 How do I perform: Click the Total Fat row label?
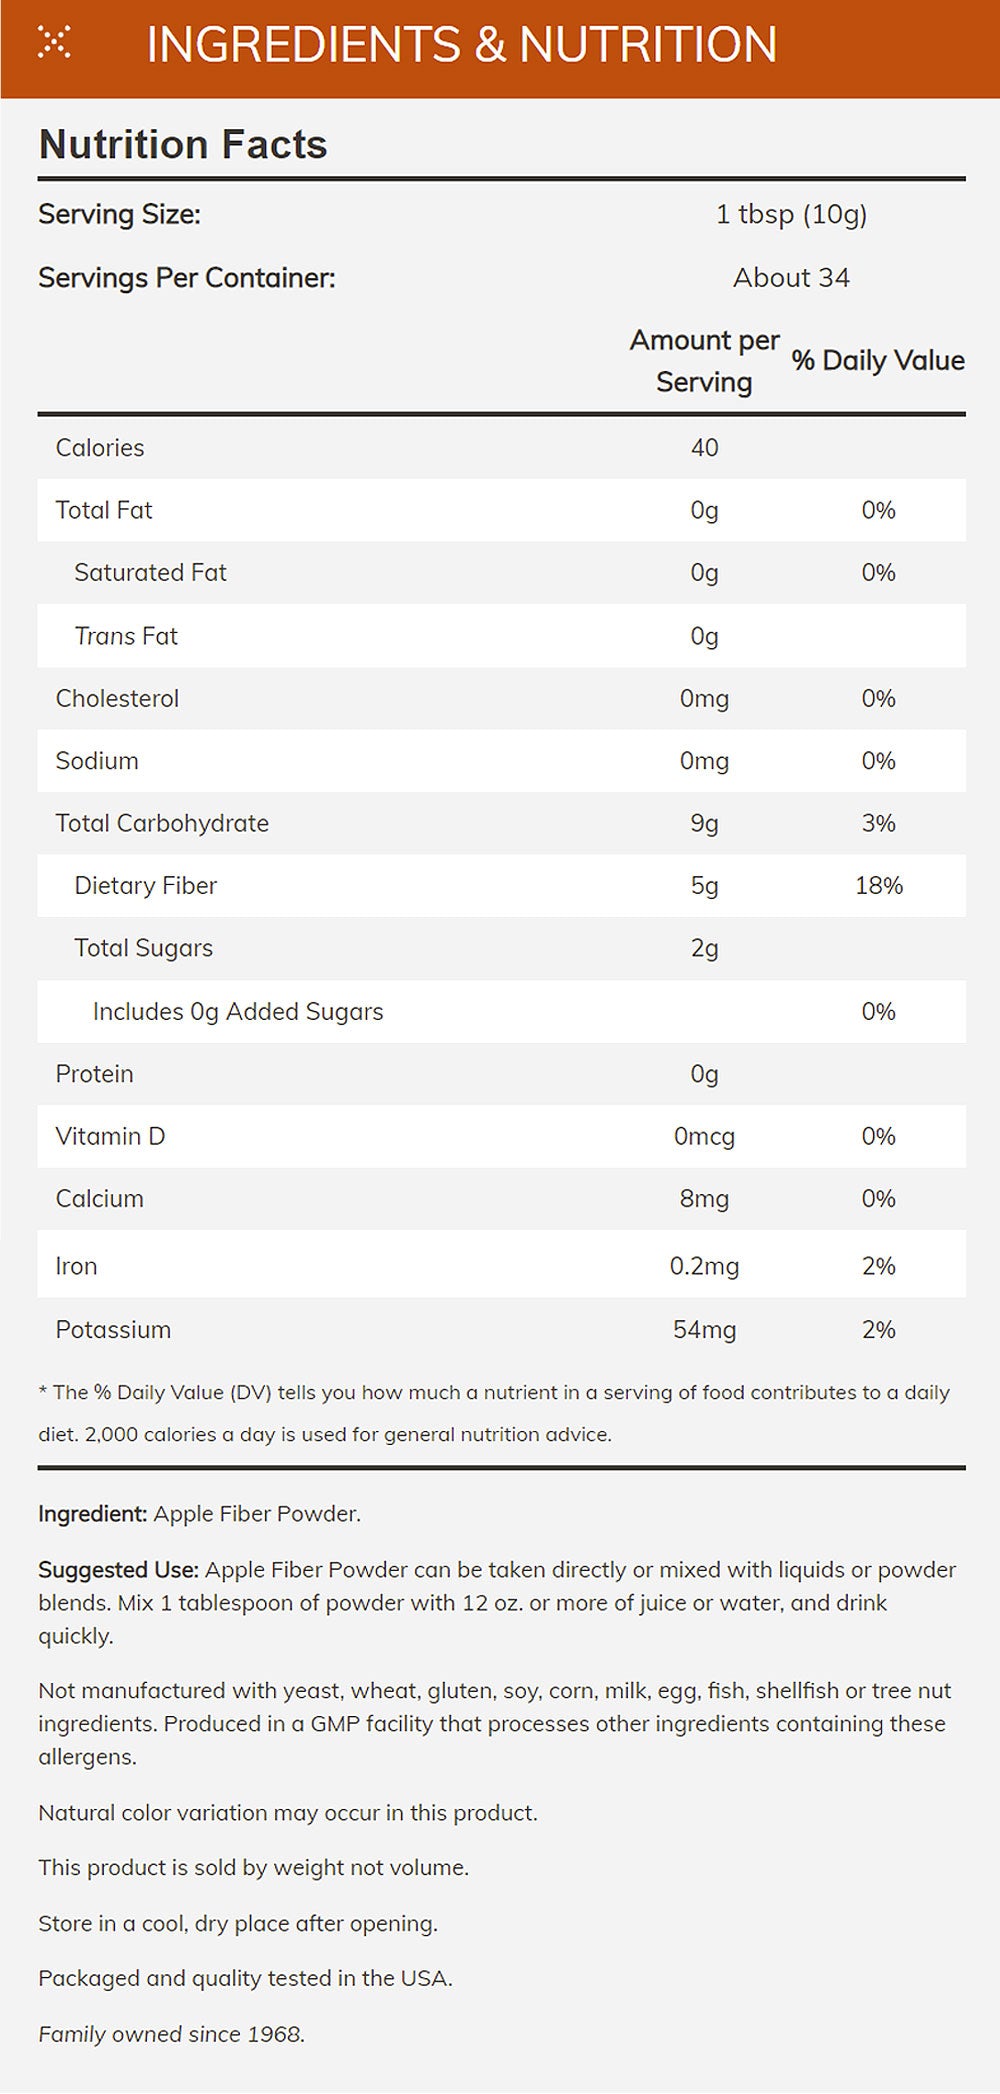coord(104,510)
